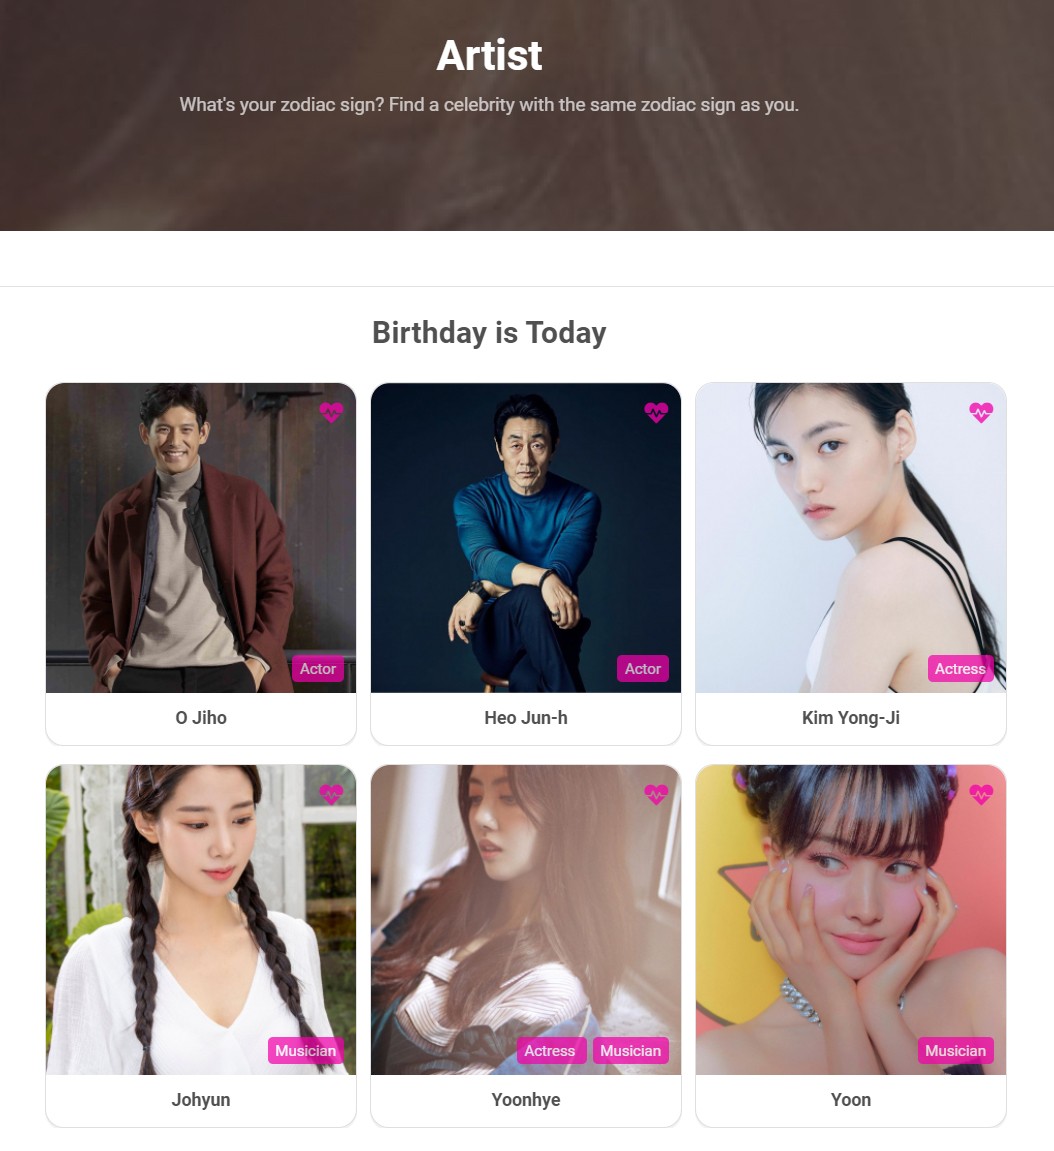Open O Jiho's name link
This screenshot has width=1054, height=1151.
(201, 718)
